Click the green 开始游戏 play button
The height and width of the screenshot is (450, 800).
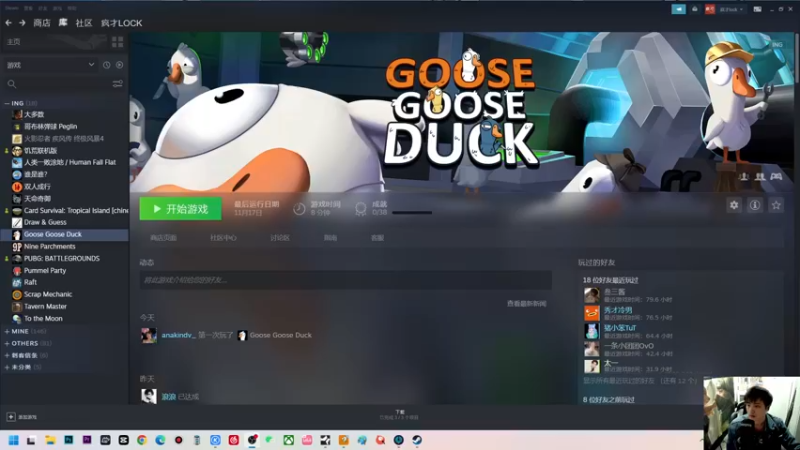181,209
